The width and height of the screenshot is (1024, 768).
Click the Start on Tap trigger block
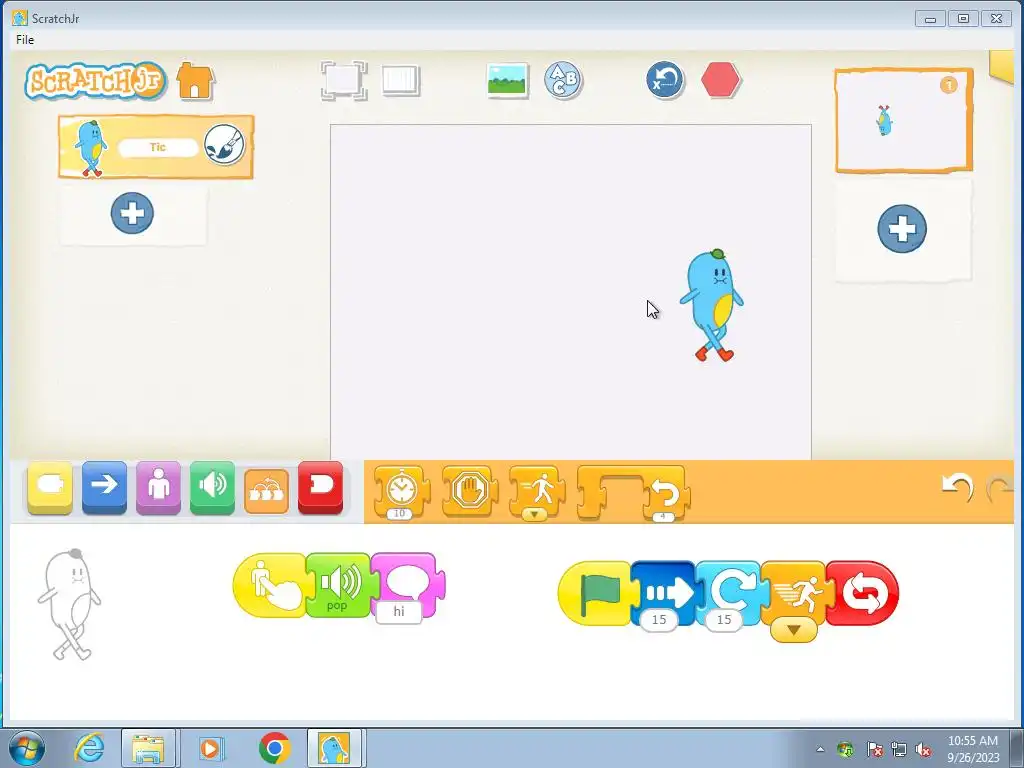(x=271, y=585)
